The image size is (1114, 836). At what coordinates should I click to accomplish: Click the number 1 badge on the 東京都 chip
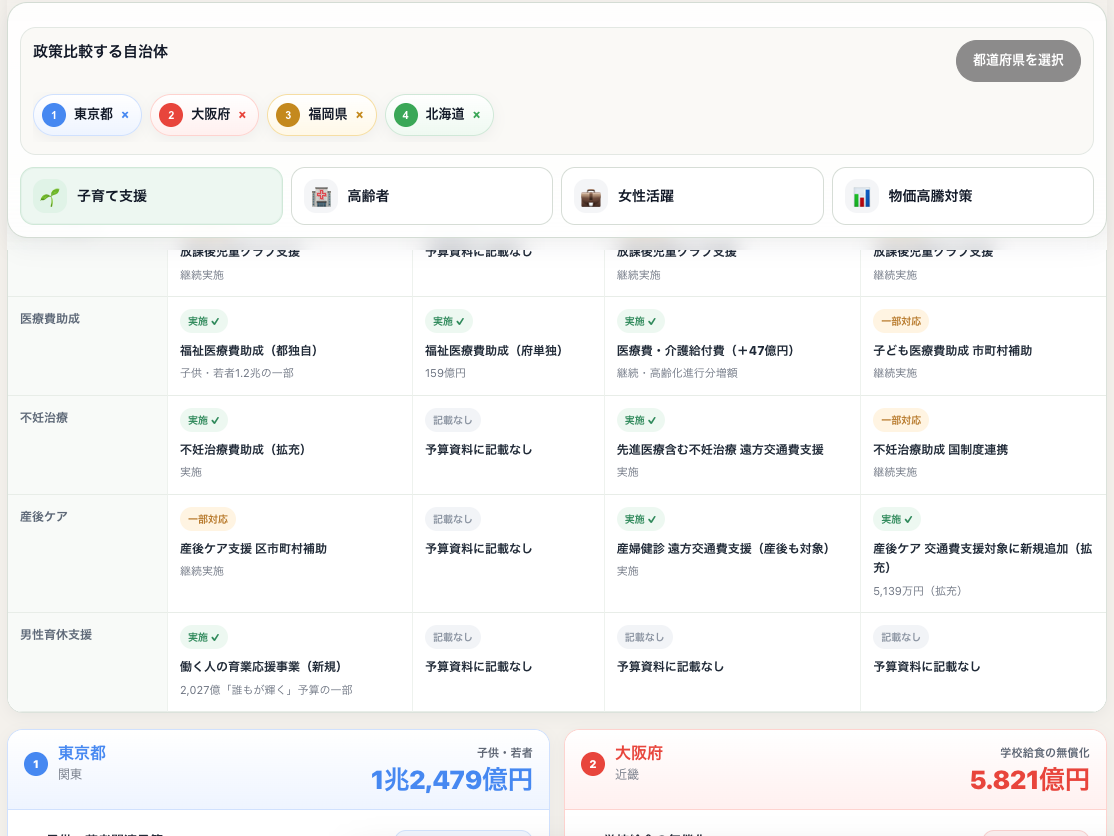pos(53,115)
